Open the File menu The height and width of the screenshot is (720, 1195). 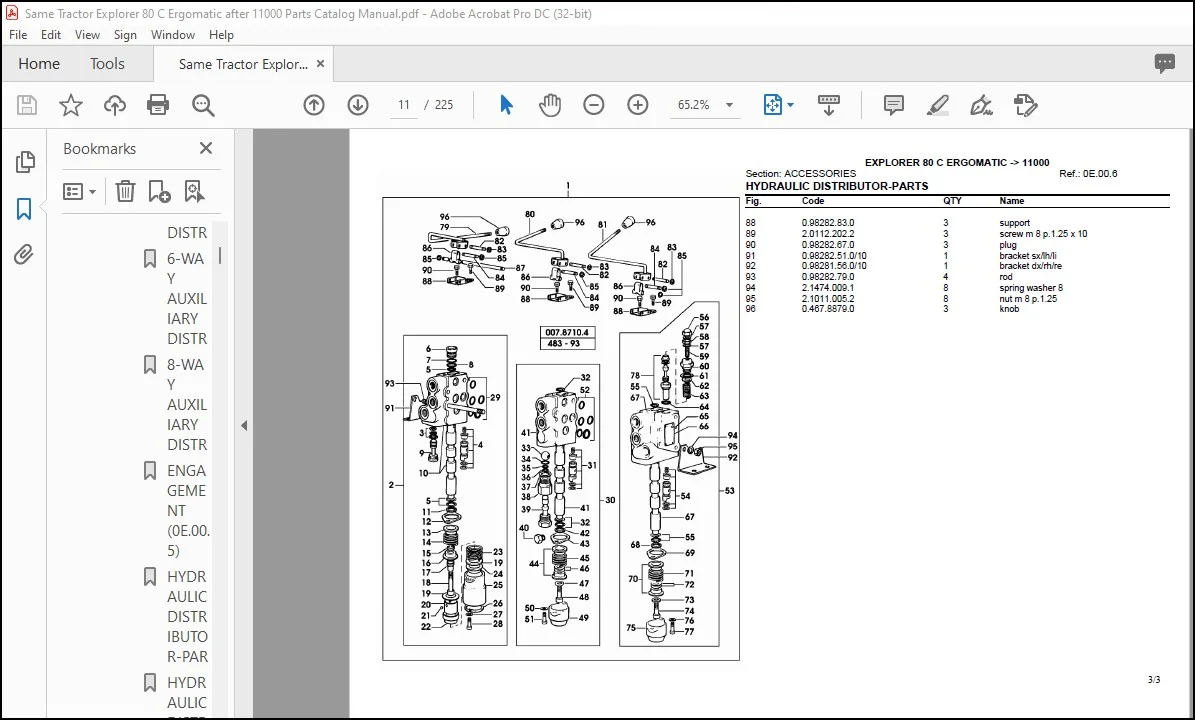click(x=18, y=35)
